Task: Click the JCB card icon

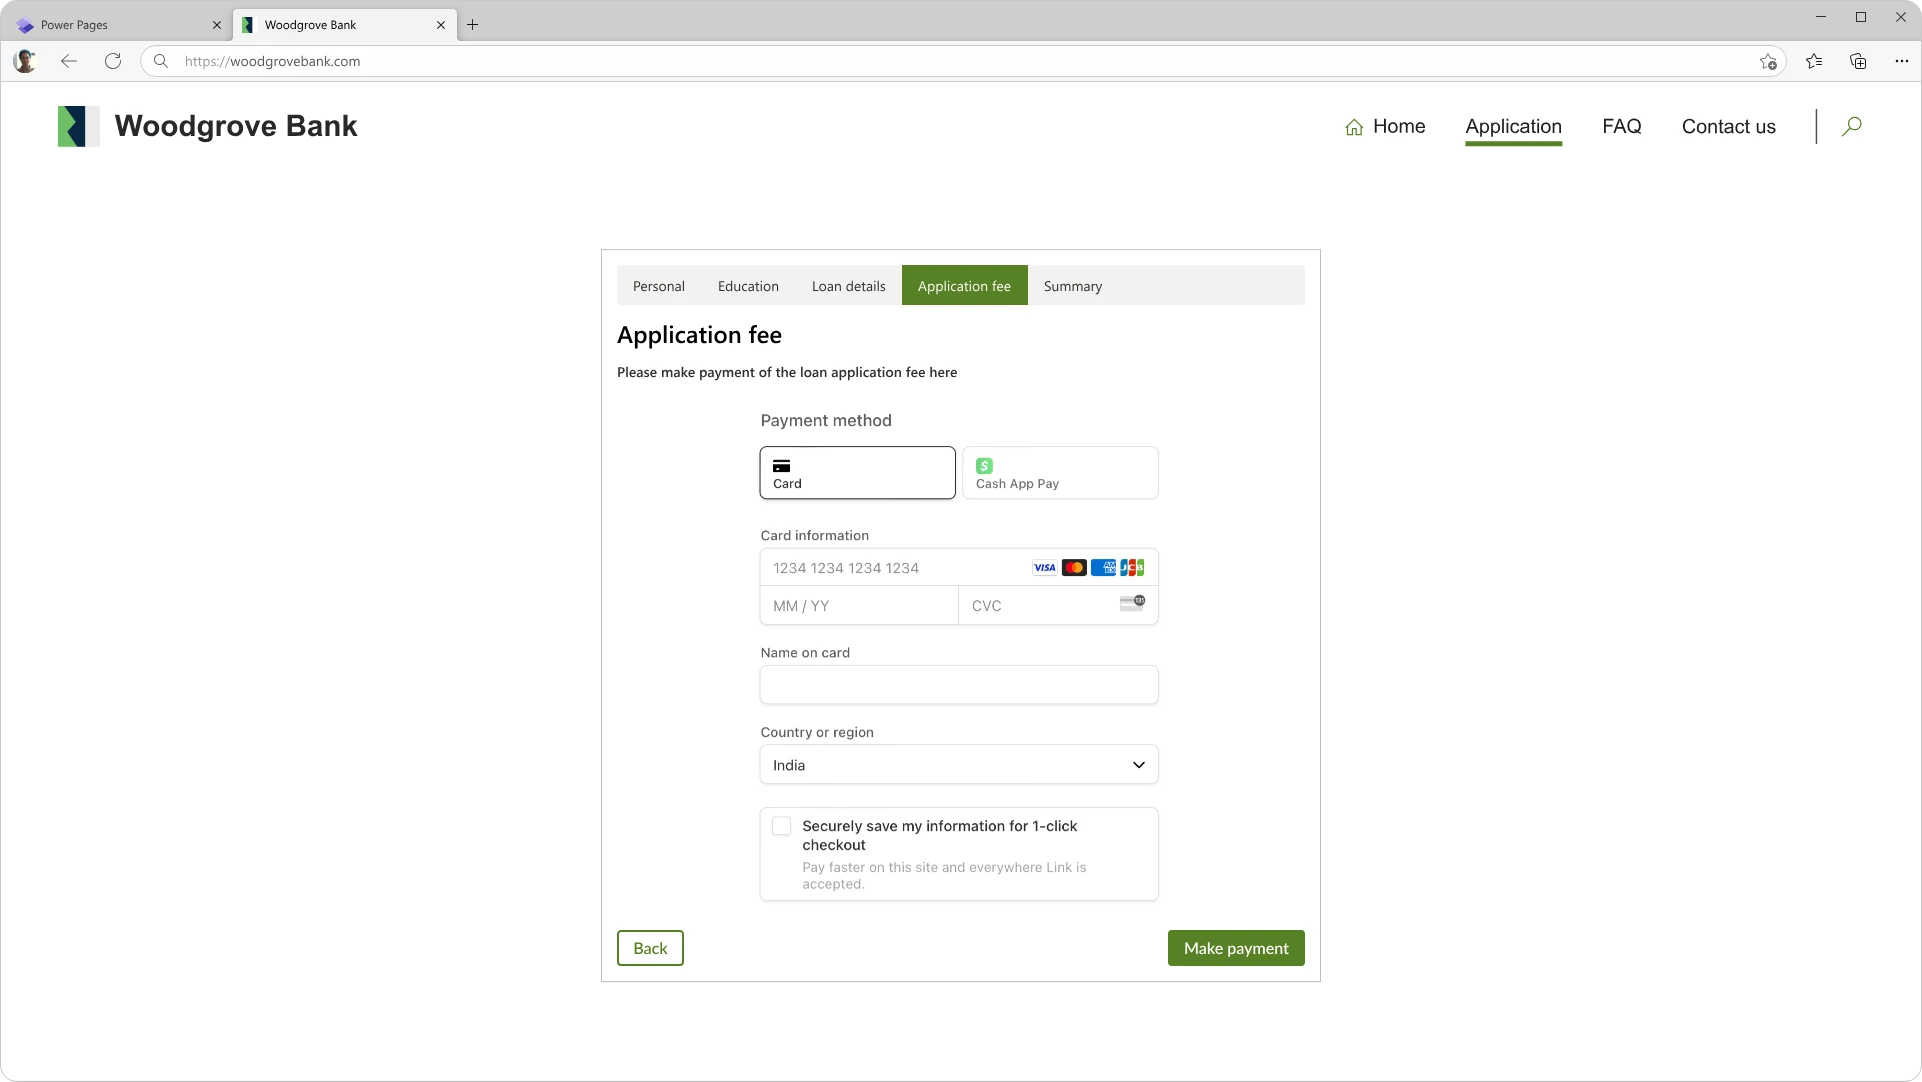Action: (1132, 567)
